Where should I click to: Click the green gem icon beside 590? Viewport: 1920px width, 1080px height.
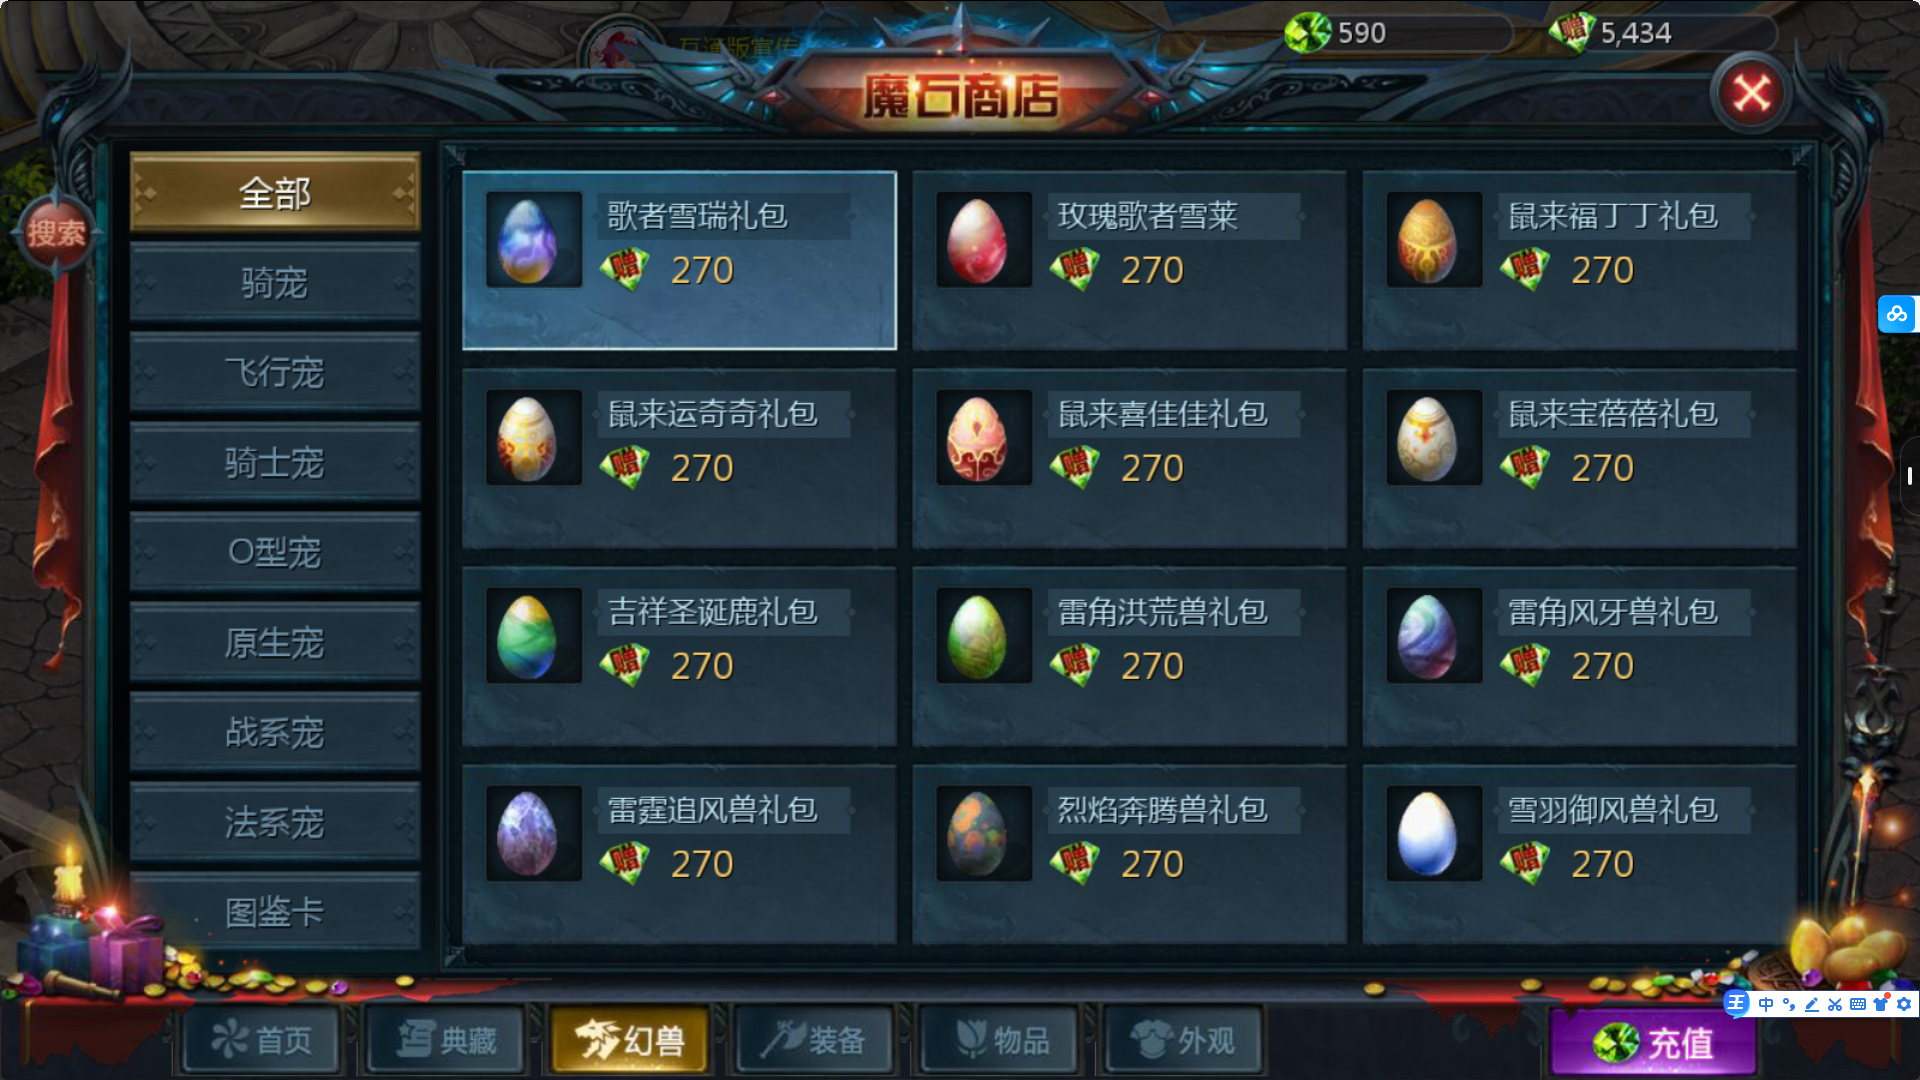1308,33
